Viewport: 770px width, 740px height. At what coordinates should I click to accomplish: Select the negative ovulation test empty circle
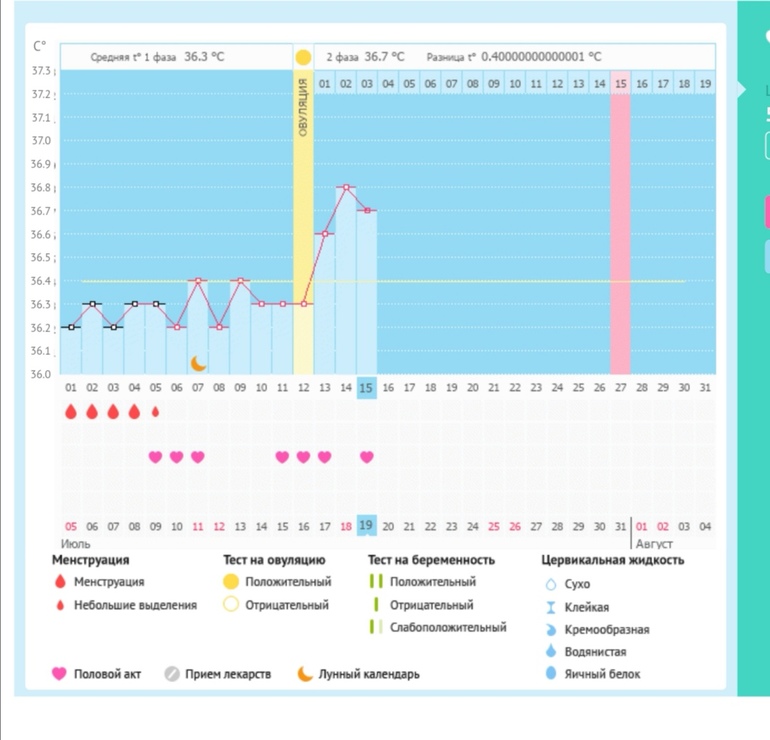[231, 604]
